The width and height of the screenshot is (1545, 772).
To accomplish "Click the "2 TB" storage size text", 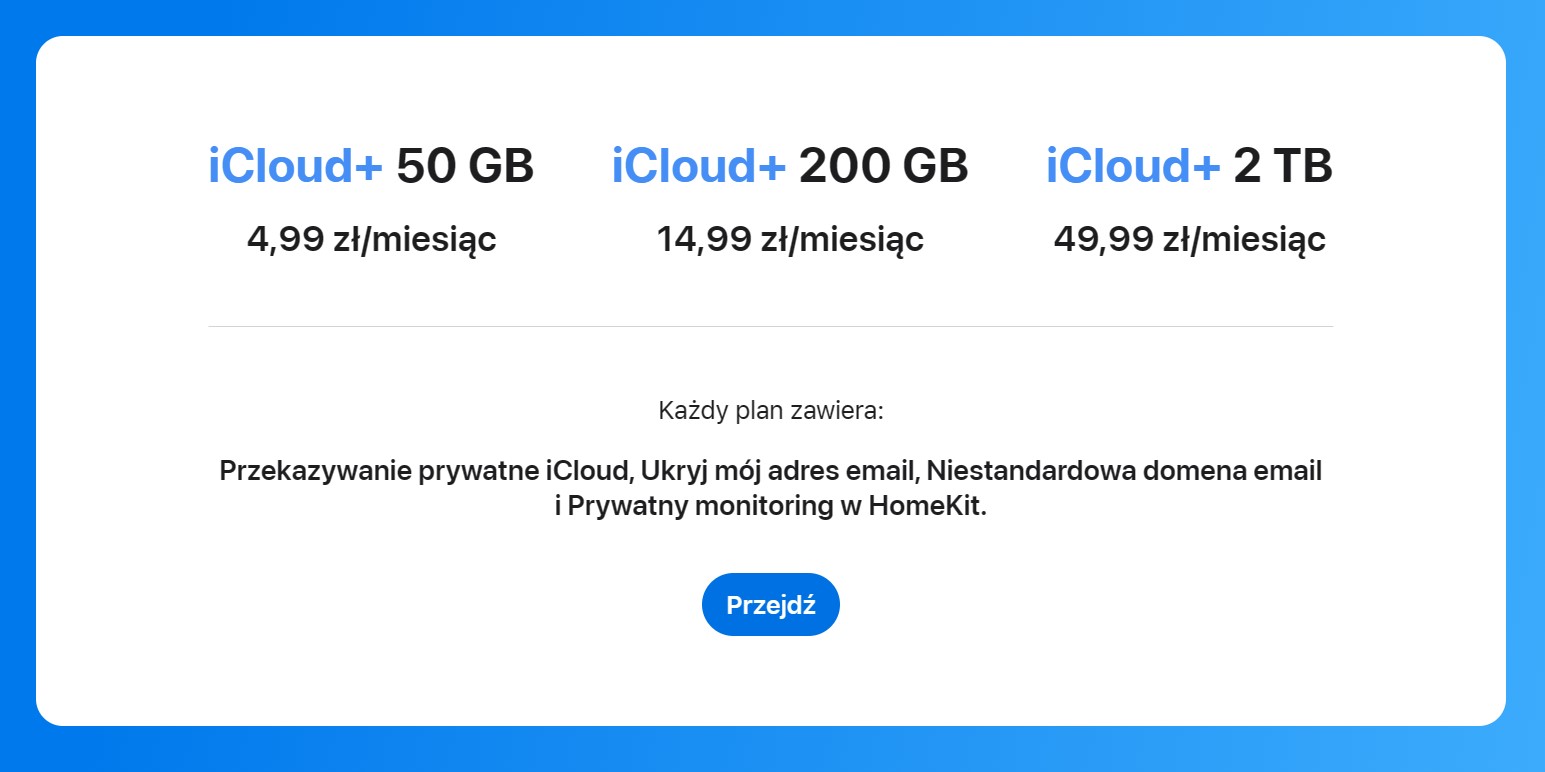I will pyautogui.click(x=1283, y=166).
